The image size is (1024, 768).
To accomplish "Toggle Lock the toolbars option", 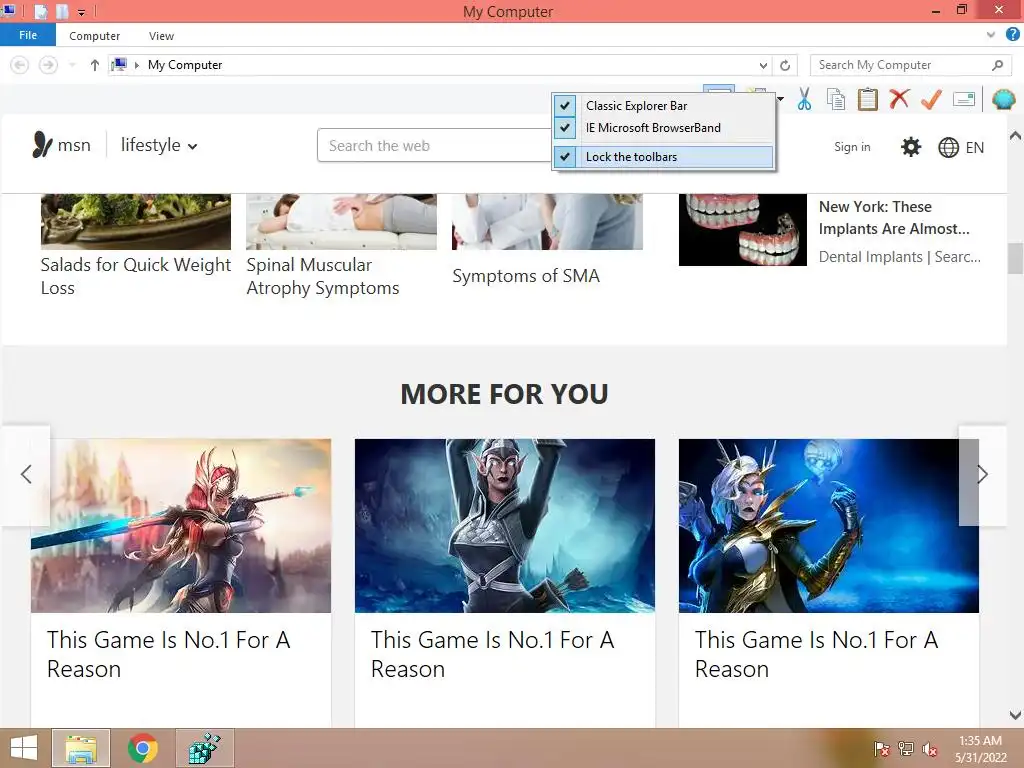I will point(664,157).
